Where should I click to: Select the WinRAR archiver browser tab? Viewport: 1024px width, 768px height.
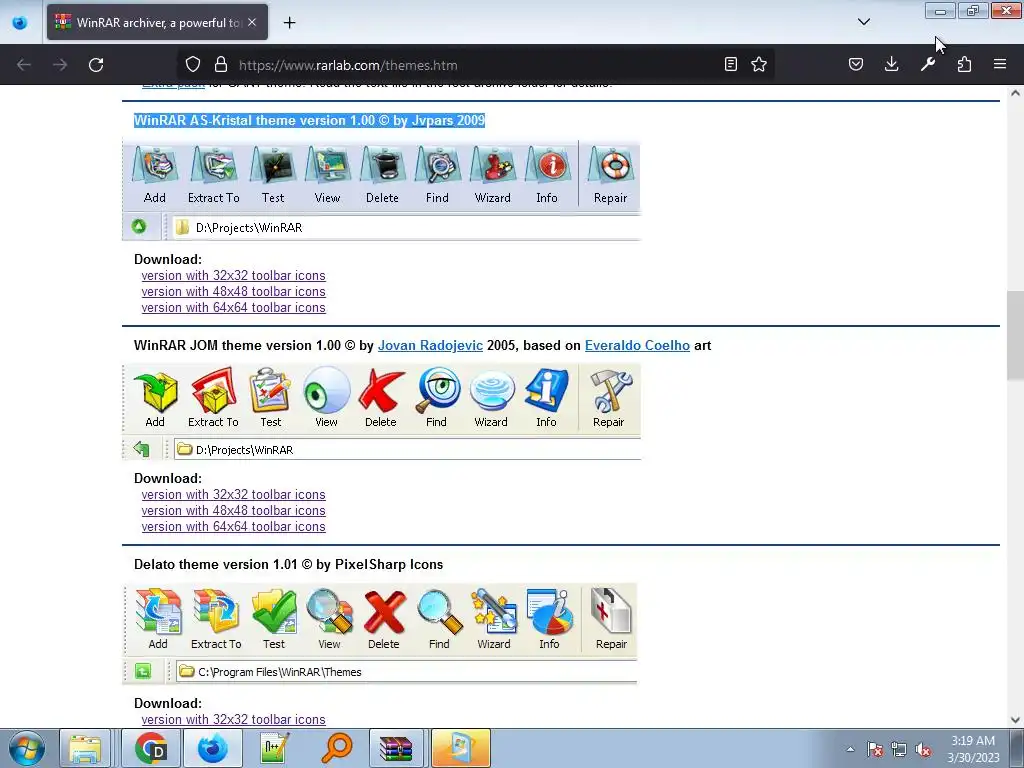coord(157,22)
